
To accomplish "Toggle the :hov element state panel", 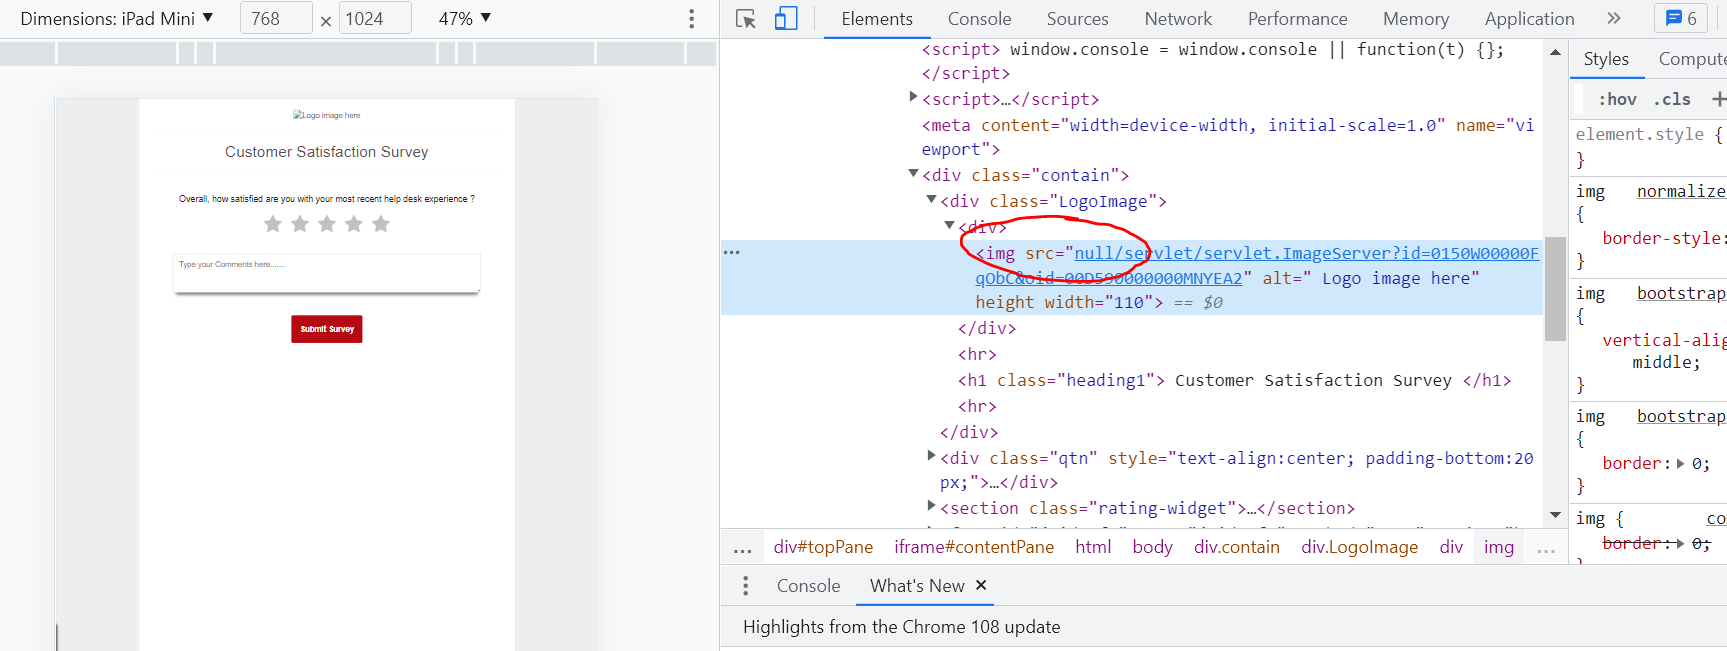I will tap(1617, 99).
